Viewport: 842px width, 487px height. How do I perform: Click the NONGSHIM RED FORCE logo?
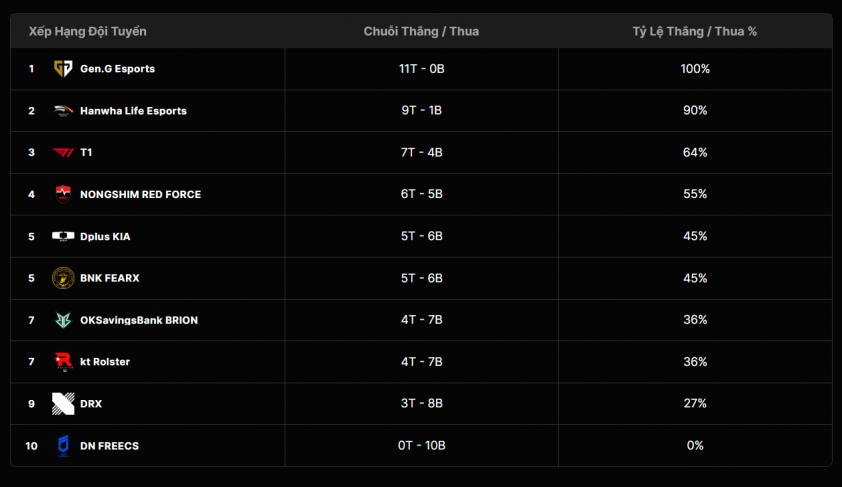63,194
